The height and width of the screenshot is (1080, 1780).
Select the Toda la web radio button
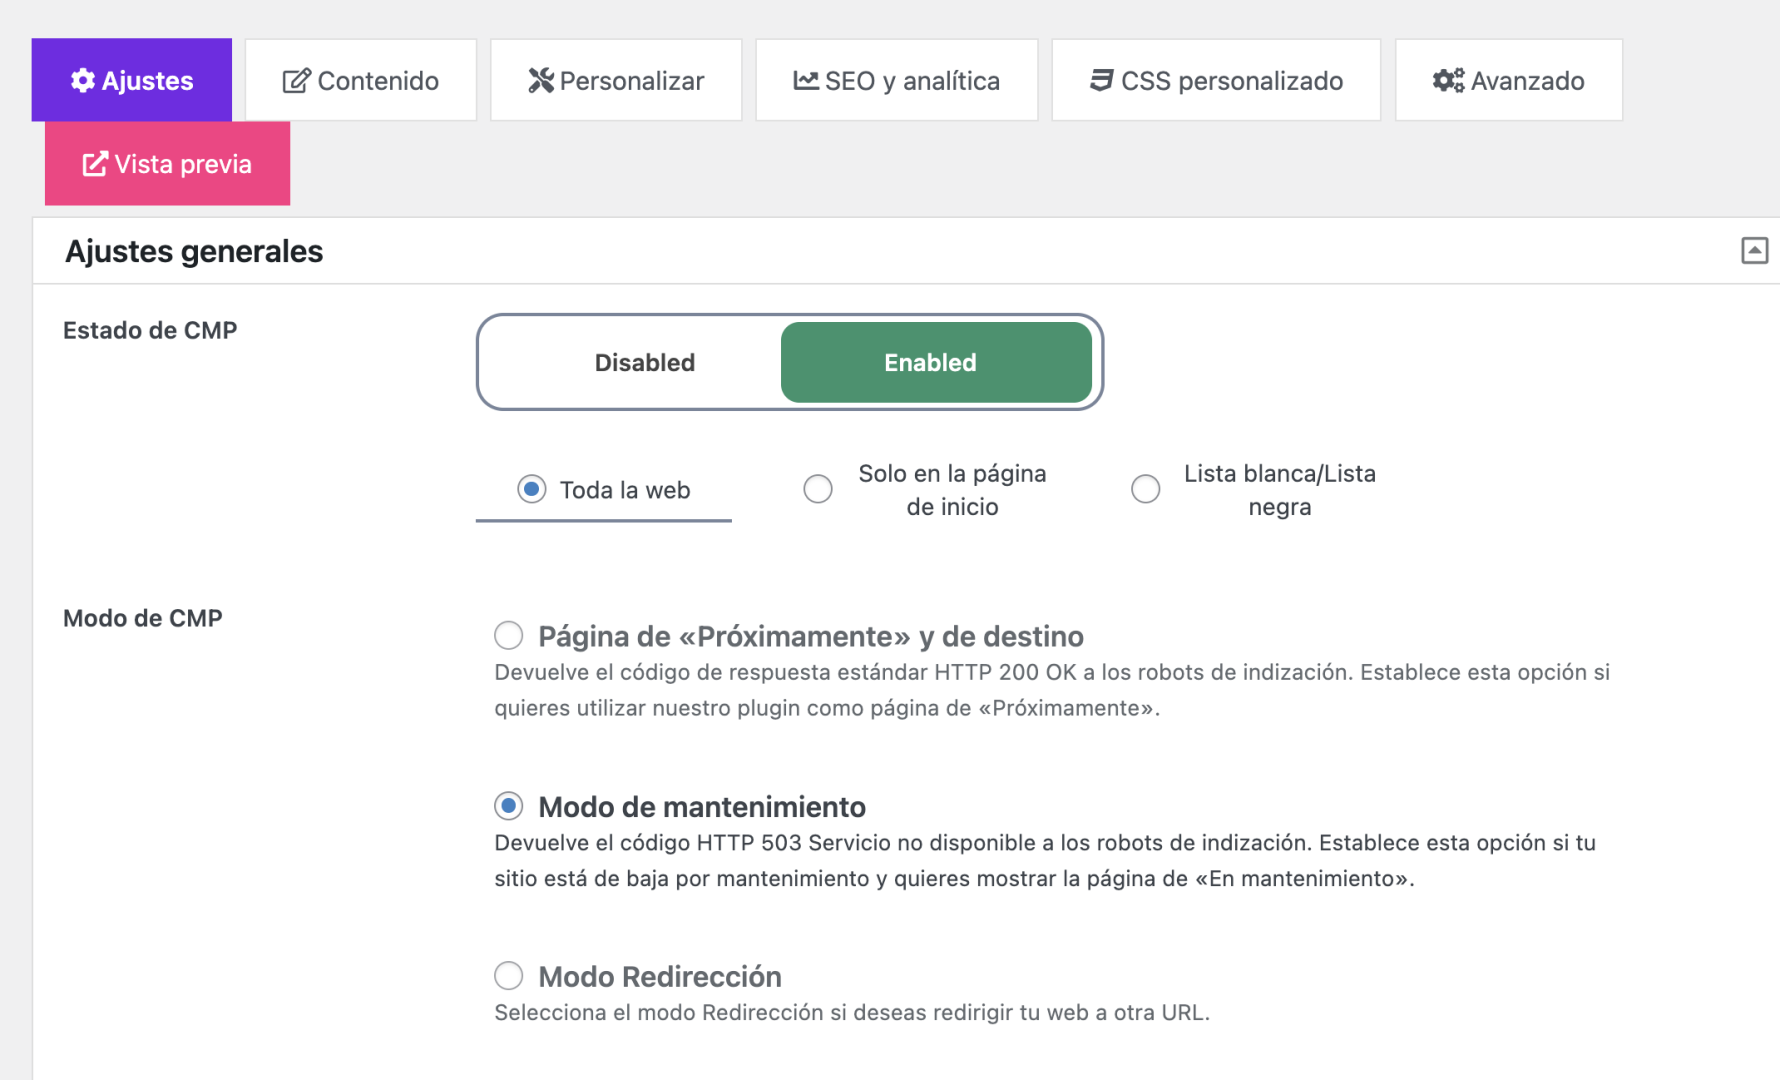point(532,489)
